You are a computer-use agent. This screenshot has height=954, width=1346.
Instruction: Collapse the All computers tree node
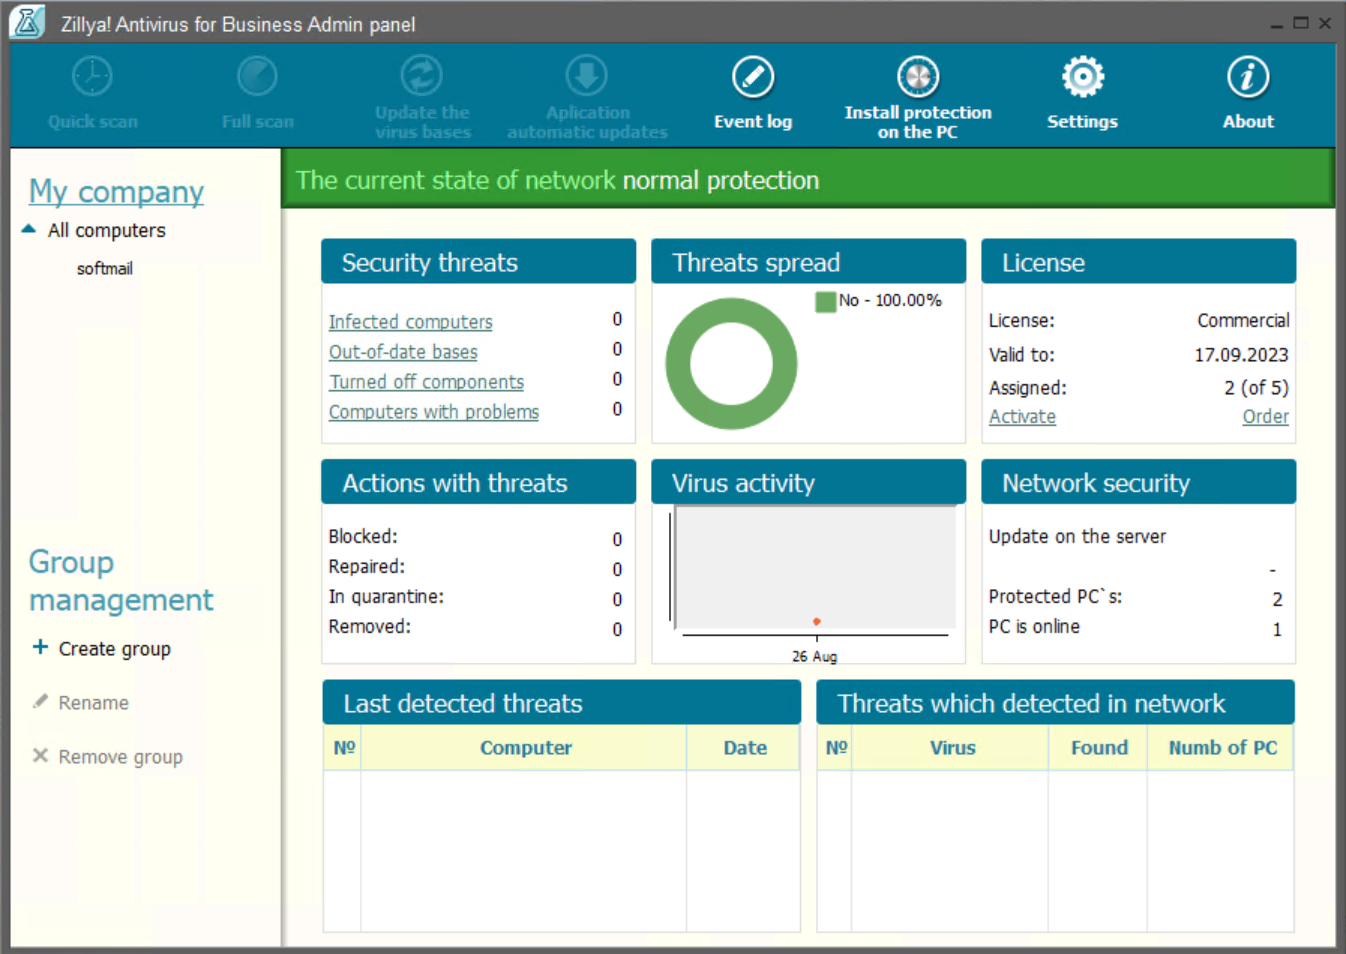click(29, 229)
